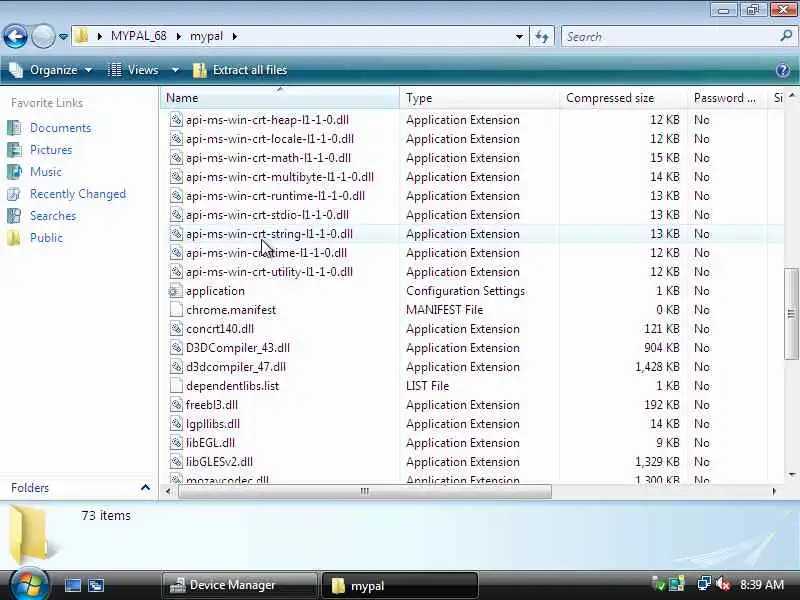800x600 pixels.
Task: Open address bar previous locations dropdown
Action: [519, 37]
